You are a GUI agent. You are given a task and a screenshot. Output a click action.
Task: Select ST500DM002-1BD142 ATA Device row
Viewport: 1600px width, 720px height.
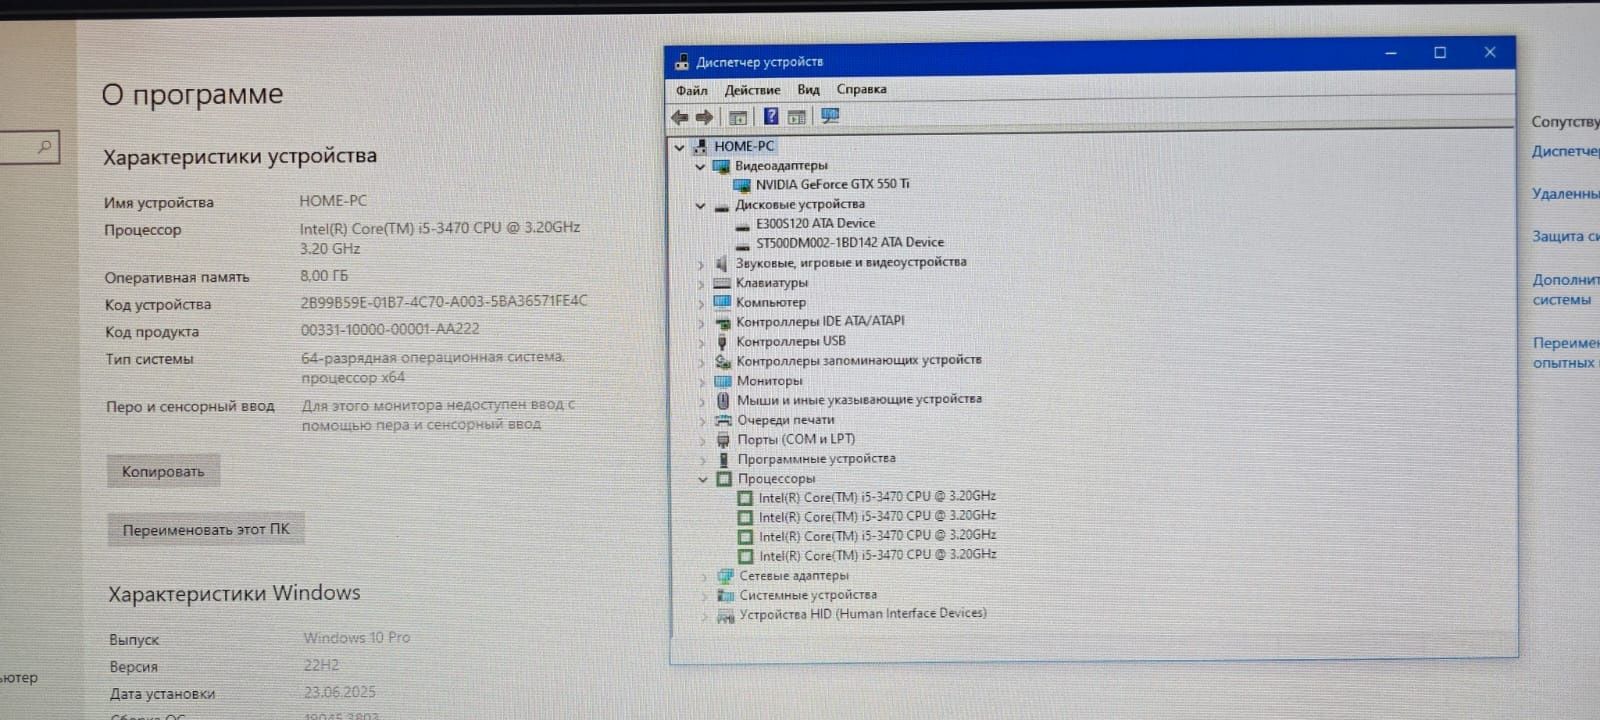click(849, 243)
